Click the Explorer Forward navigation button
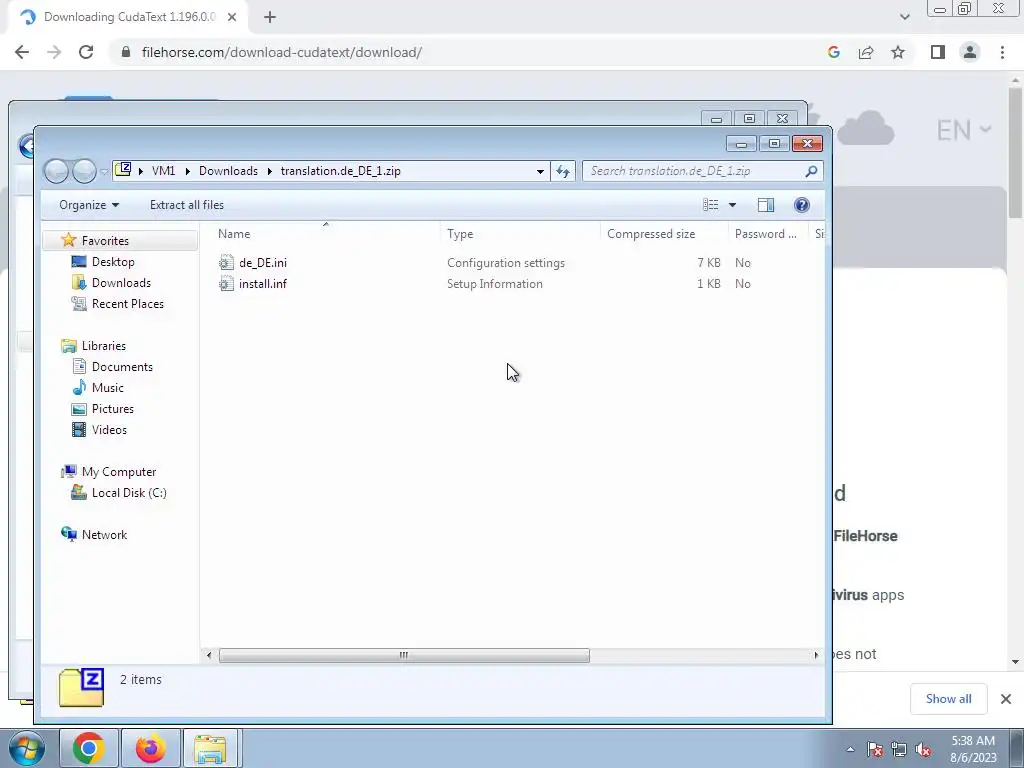The height and width of the screenshot is (768, 1024). point(84,171)
